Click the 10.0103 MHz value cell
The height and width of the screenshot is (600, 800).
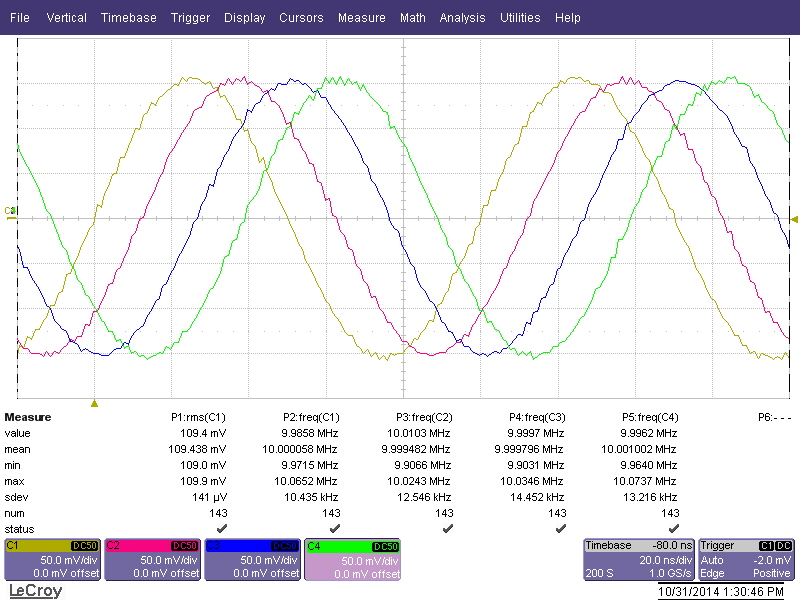(419, 433)
